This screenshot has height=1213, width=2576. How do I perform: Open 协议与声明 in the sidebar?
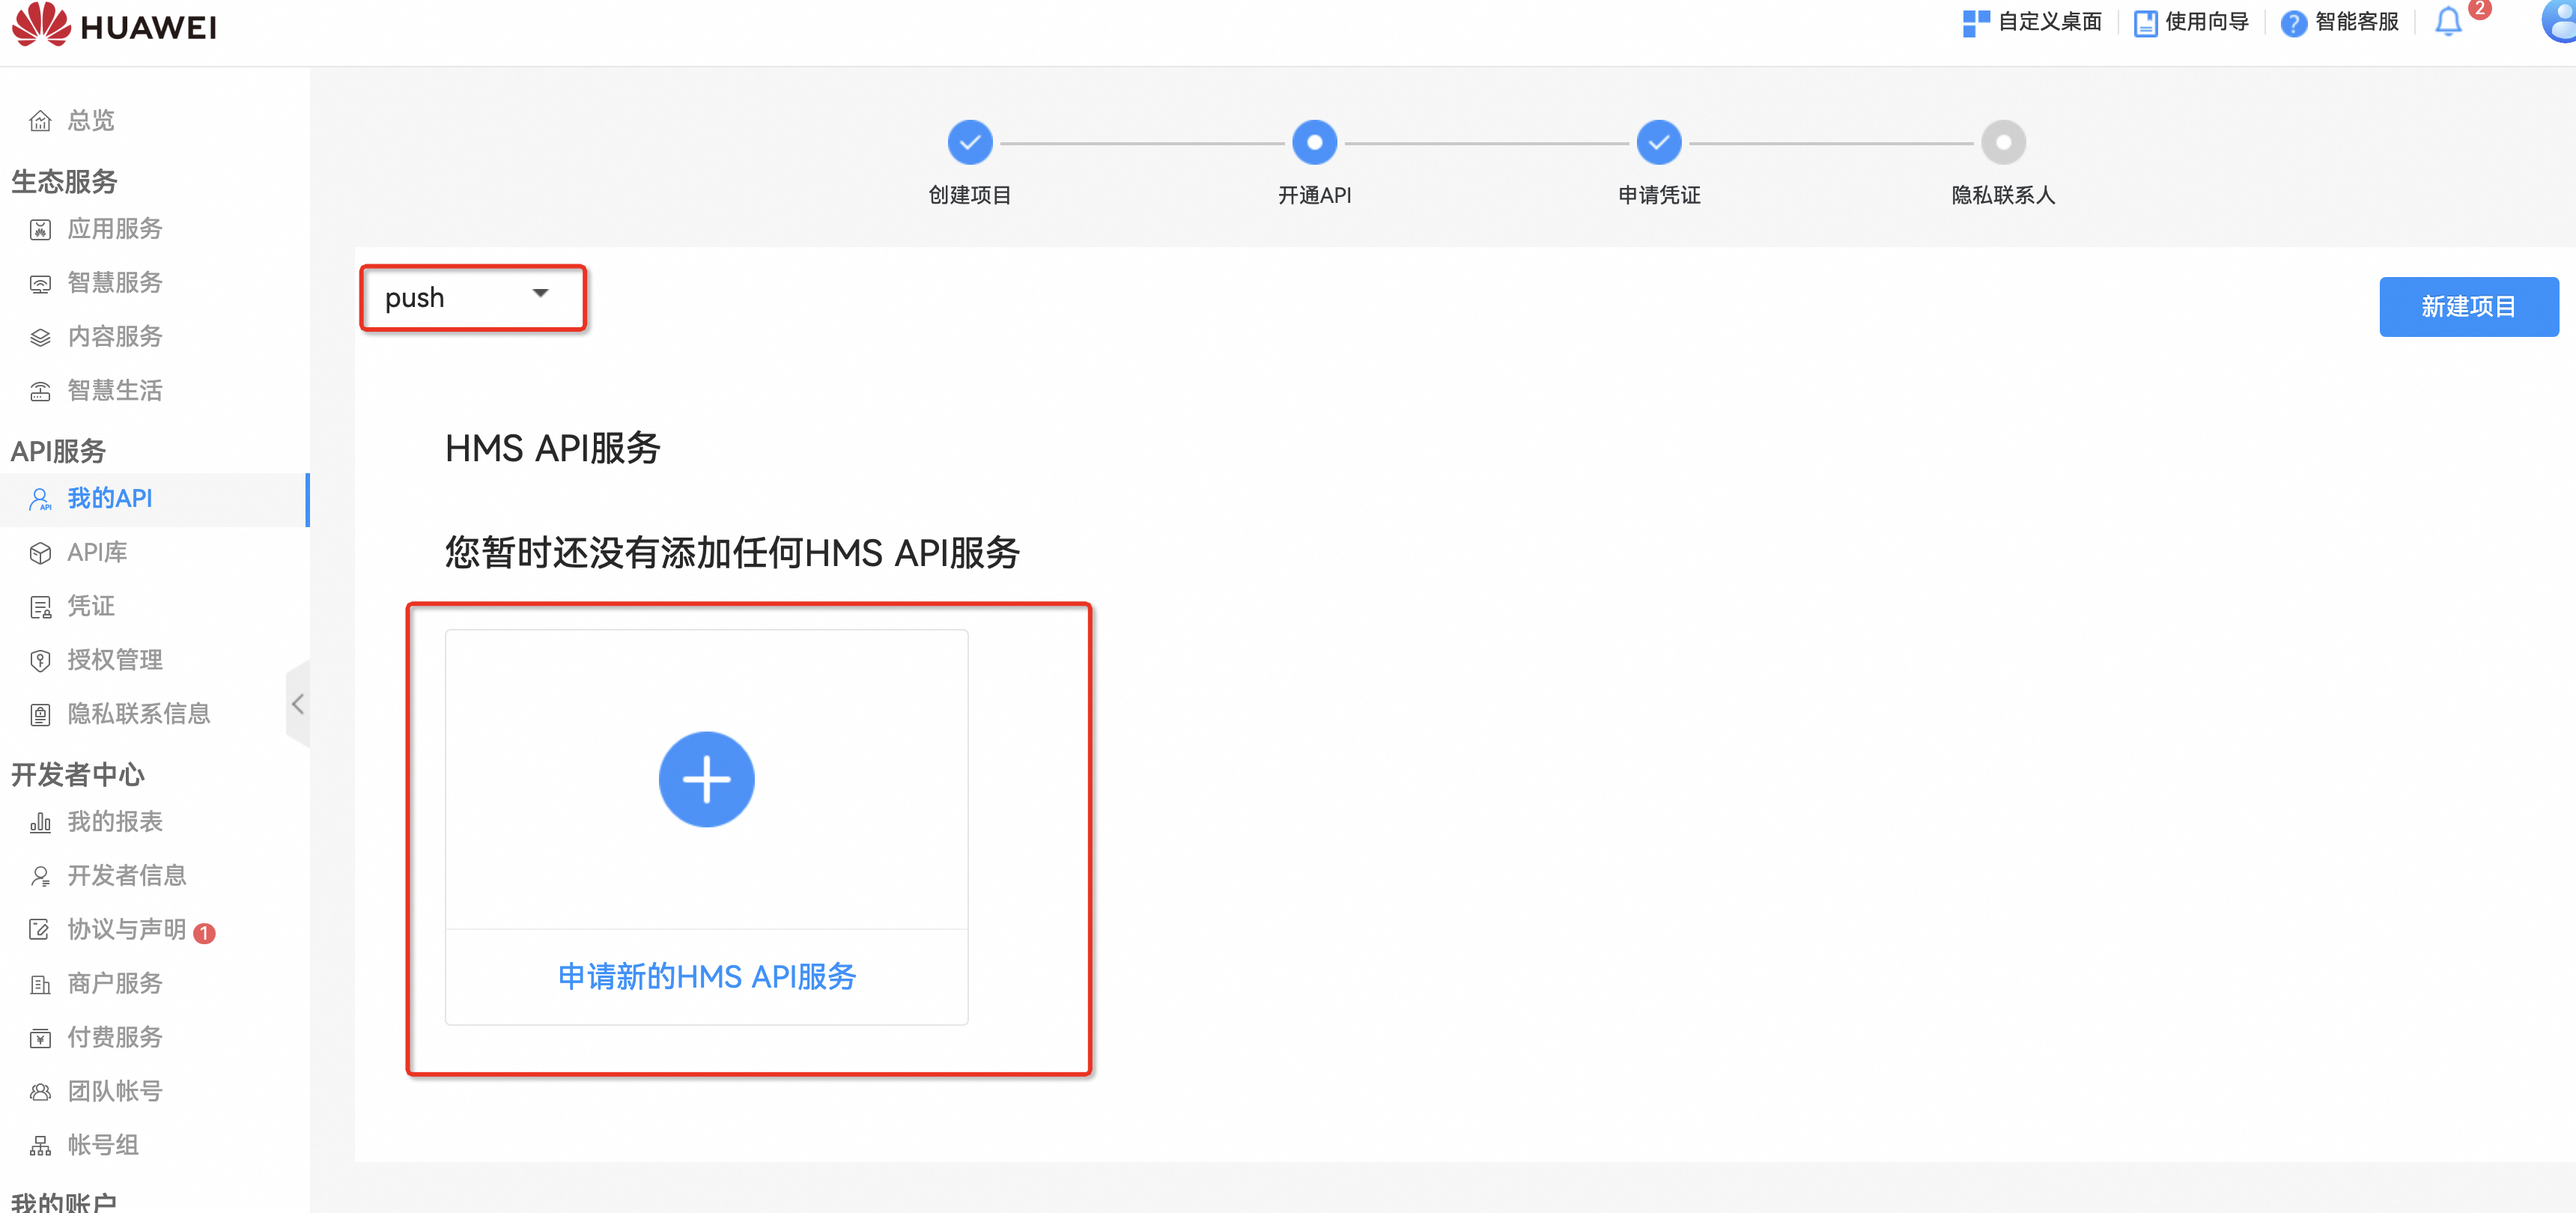point(127,930)
